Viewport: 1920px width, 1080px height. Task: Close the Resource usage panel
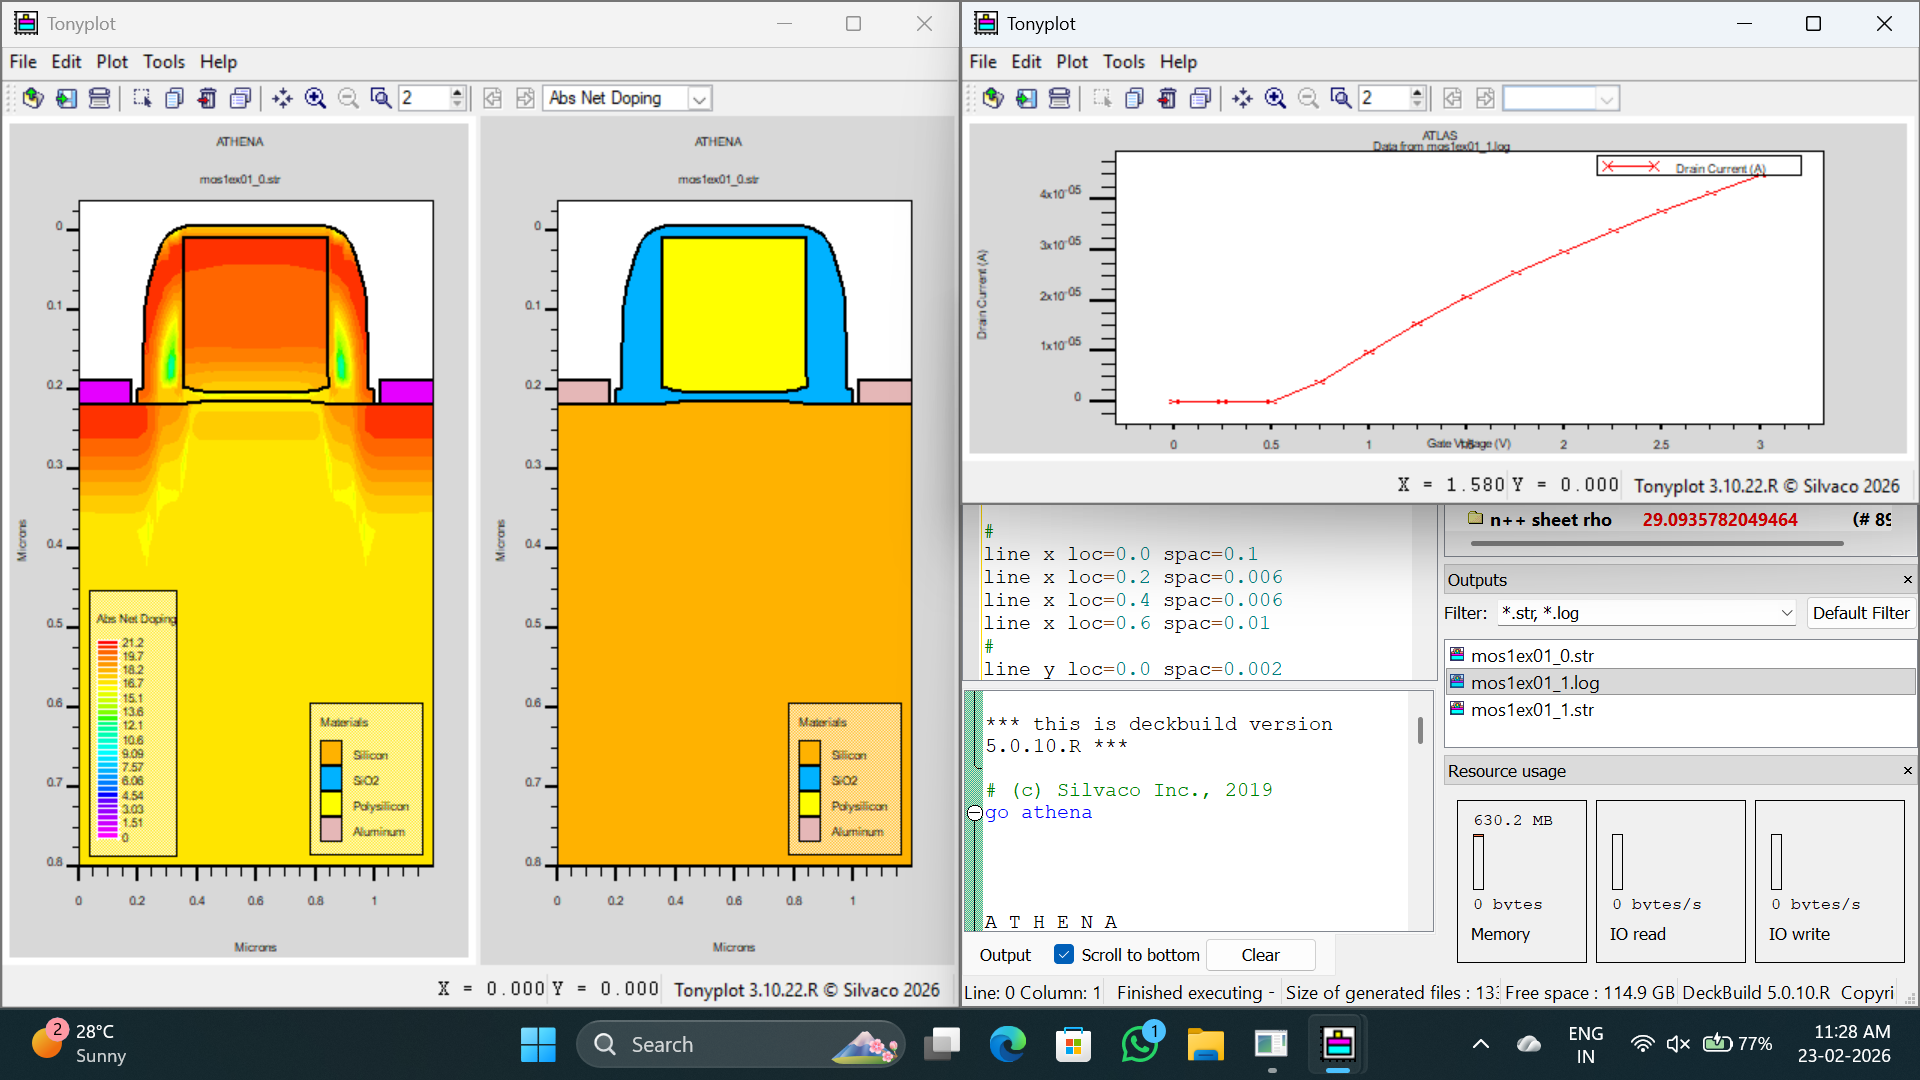1907,771
